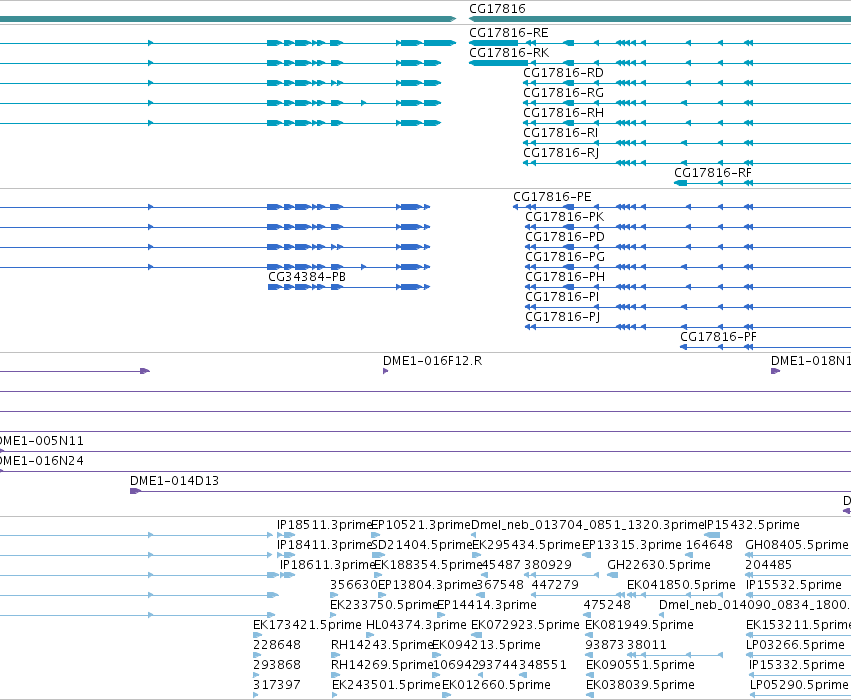Select feature labeled 228648
Screen dimensions: 851x700
coord(277,646)
